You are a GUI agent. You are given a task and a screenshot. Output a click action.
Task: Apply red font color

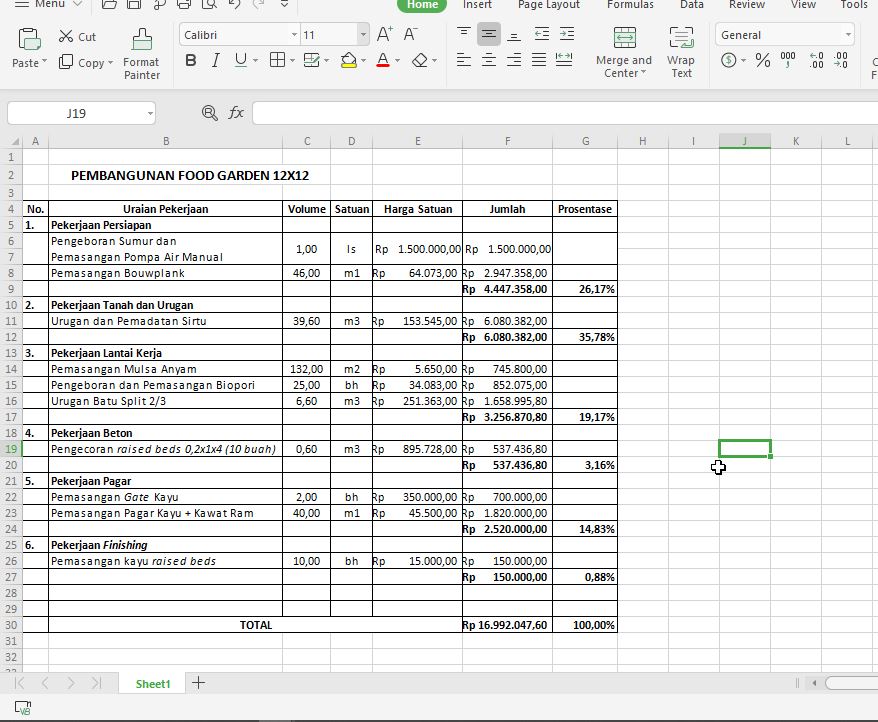[x=383, y=60]
